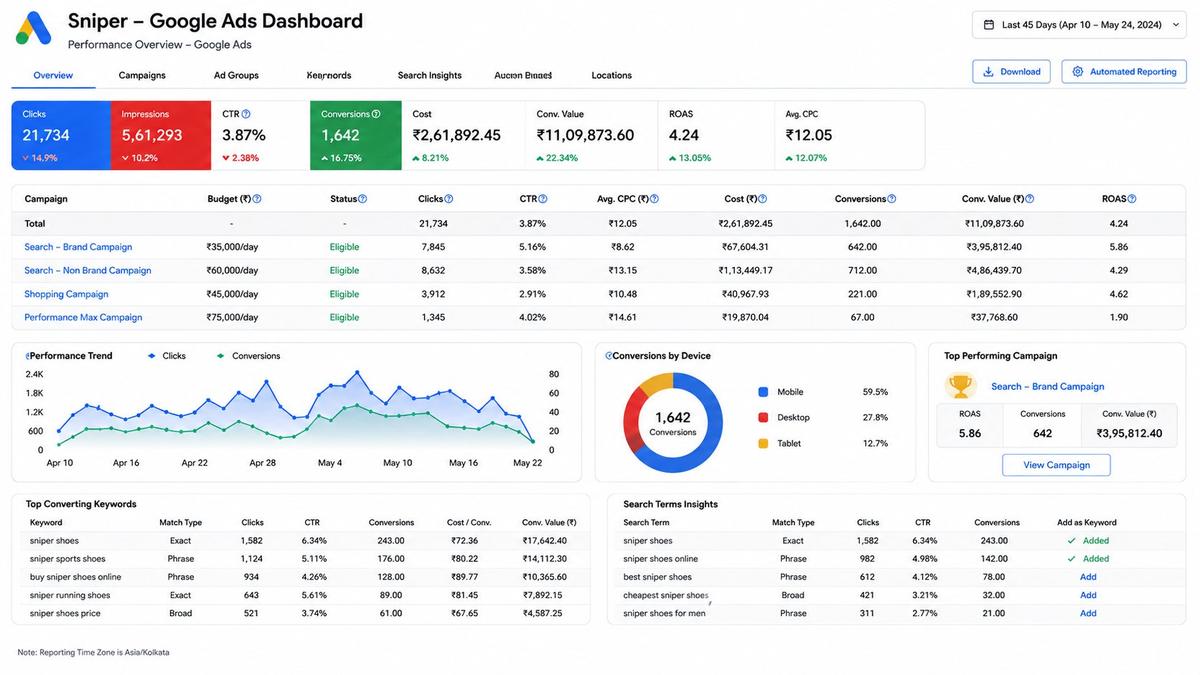Click the help icon next to CTR card
This screenshot has height=675, width=1200.
[246, 114]
